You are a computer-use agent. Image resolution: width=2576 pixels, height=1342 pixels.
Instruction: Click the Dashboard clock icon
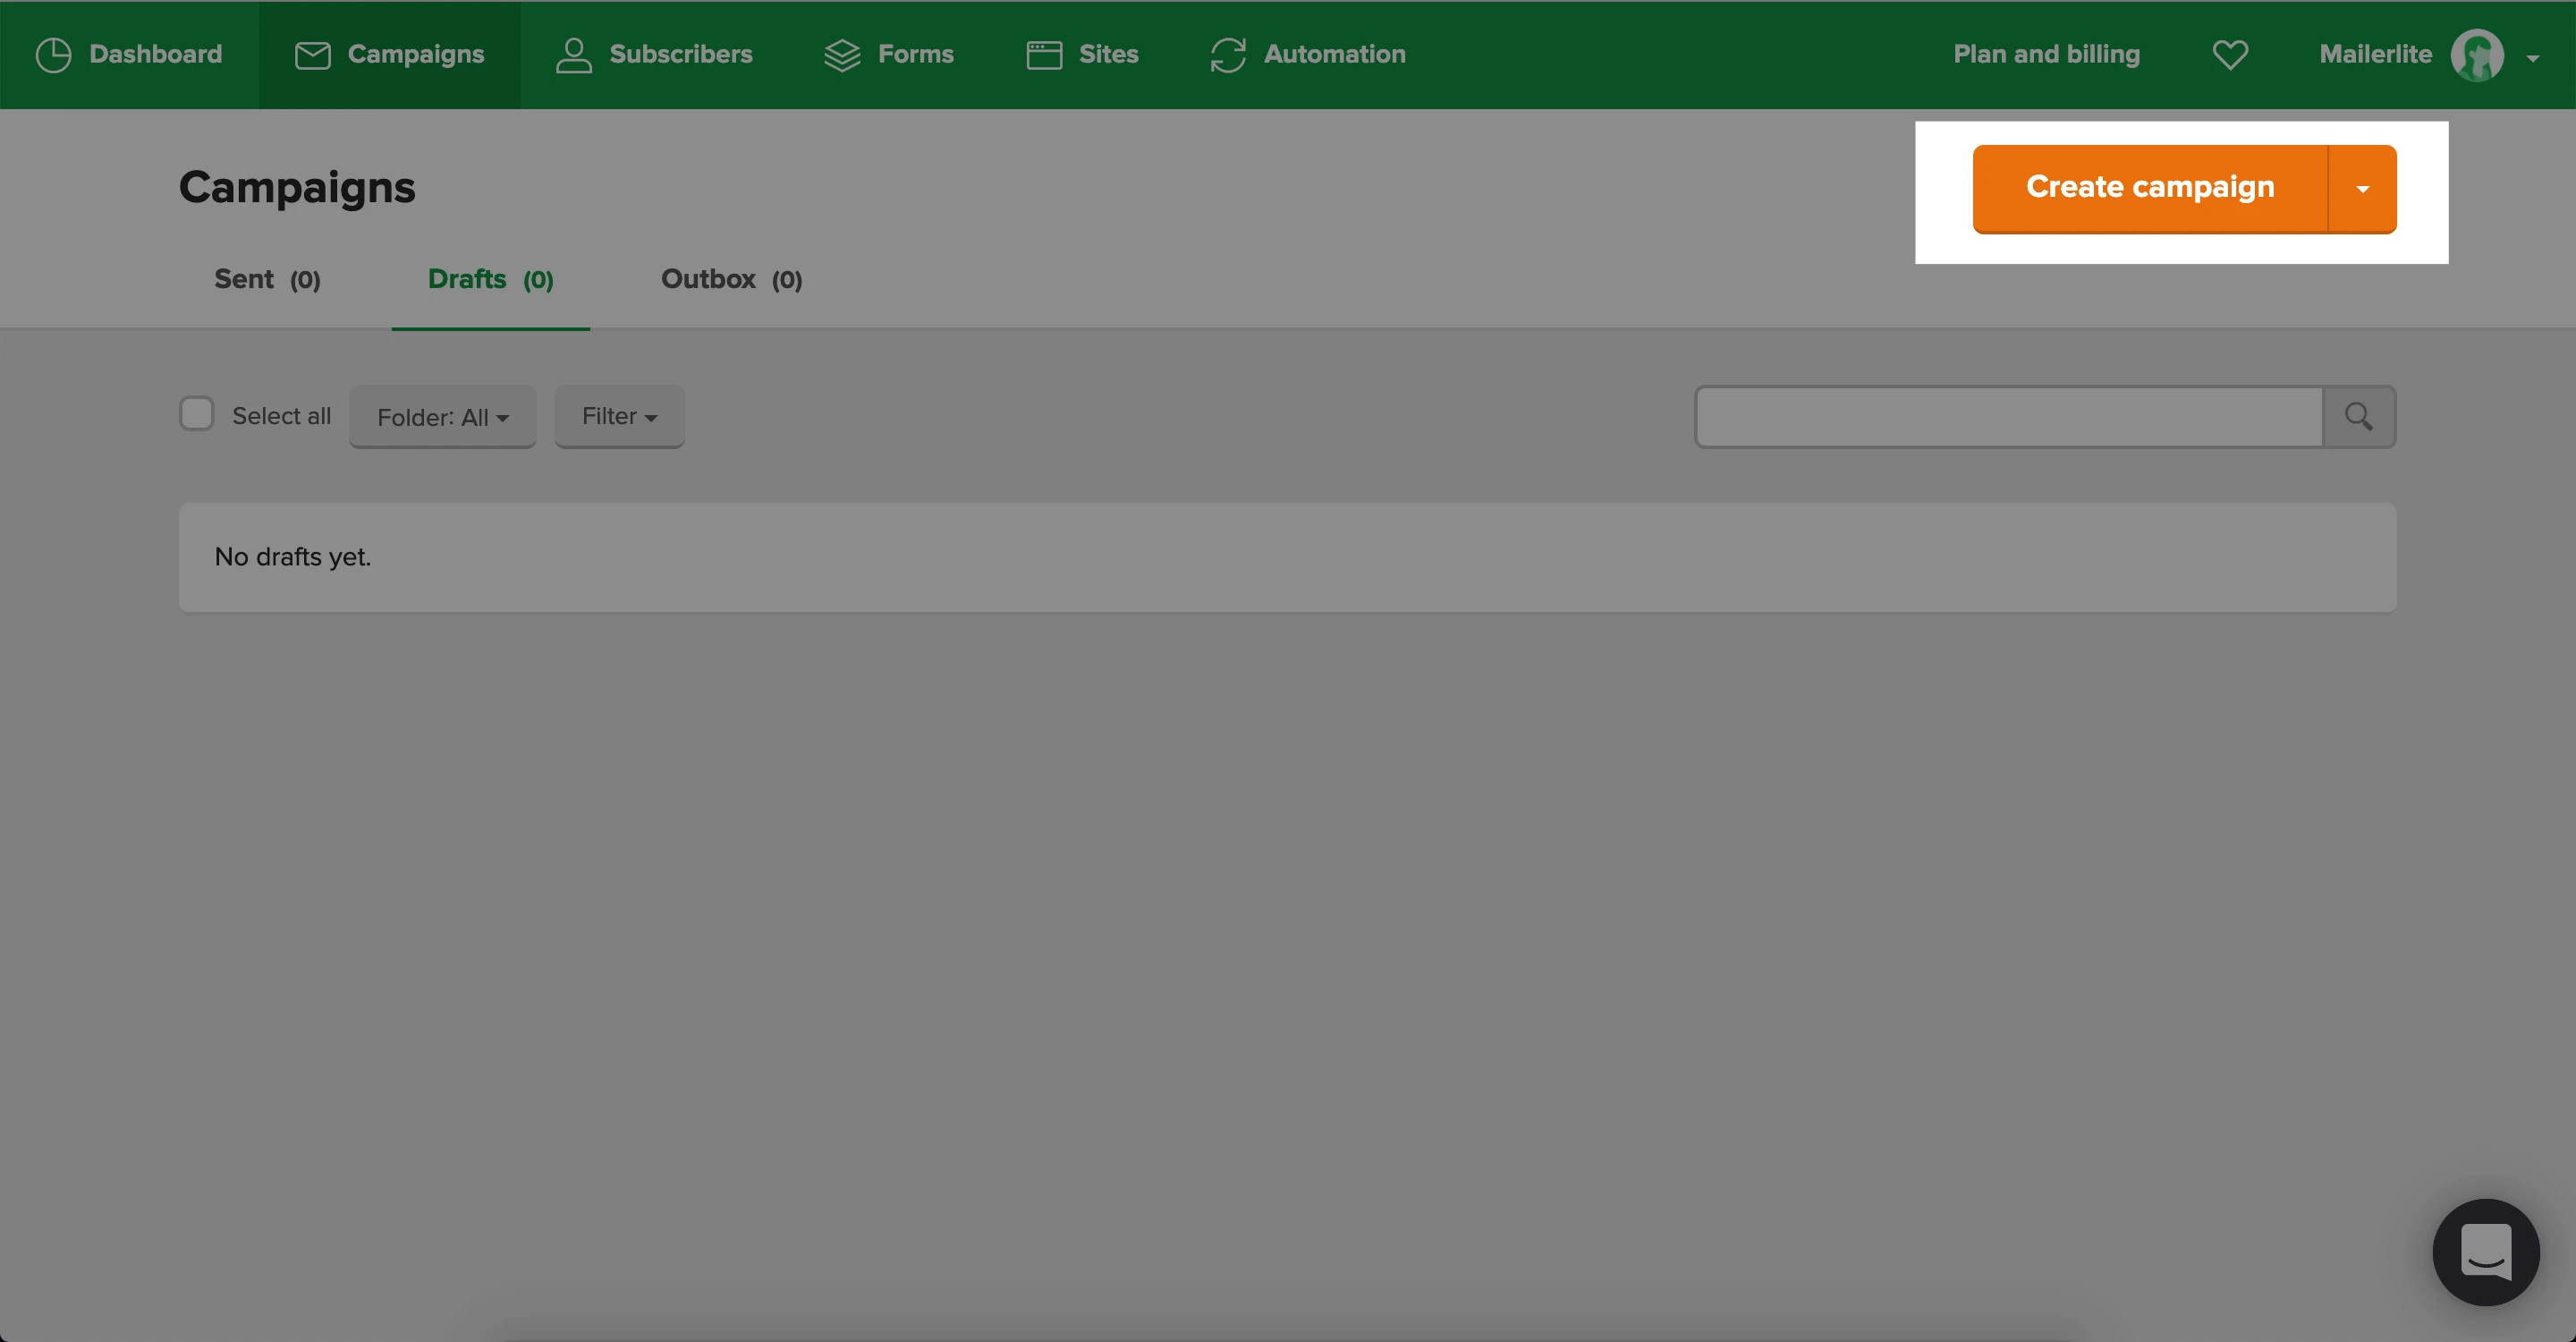click(53, 55)
